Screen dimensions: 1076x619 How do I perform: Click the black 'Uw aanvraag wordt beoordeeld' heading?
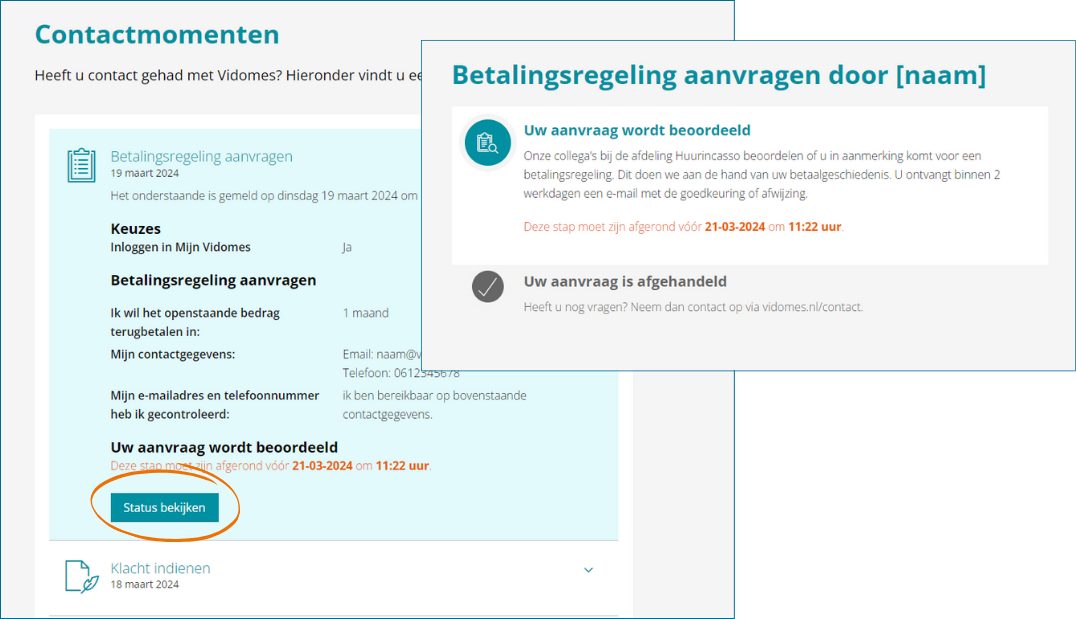point(224,447)
